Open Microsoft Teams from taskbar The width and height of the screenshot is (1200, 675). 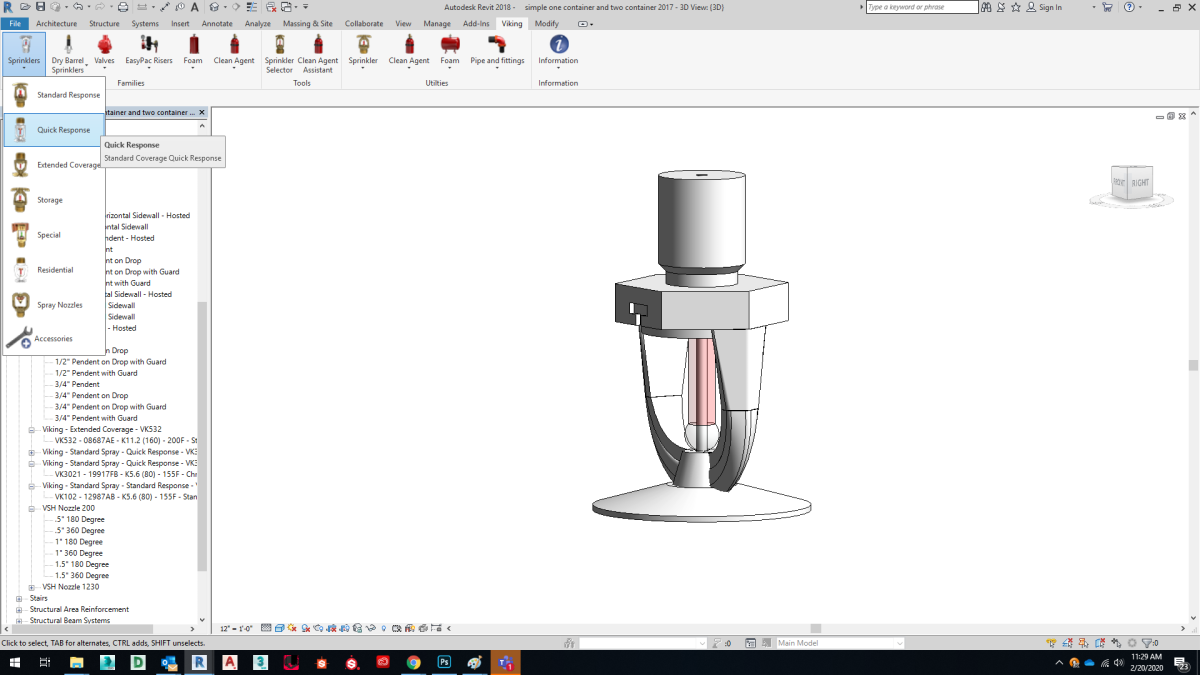(505, 662)
